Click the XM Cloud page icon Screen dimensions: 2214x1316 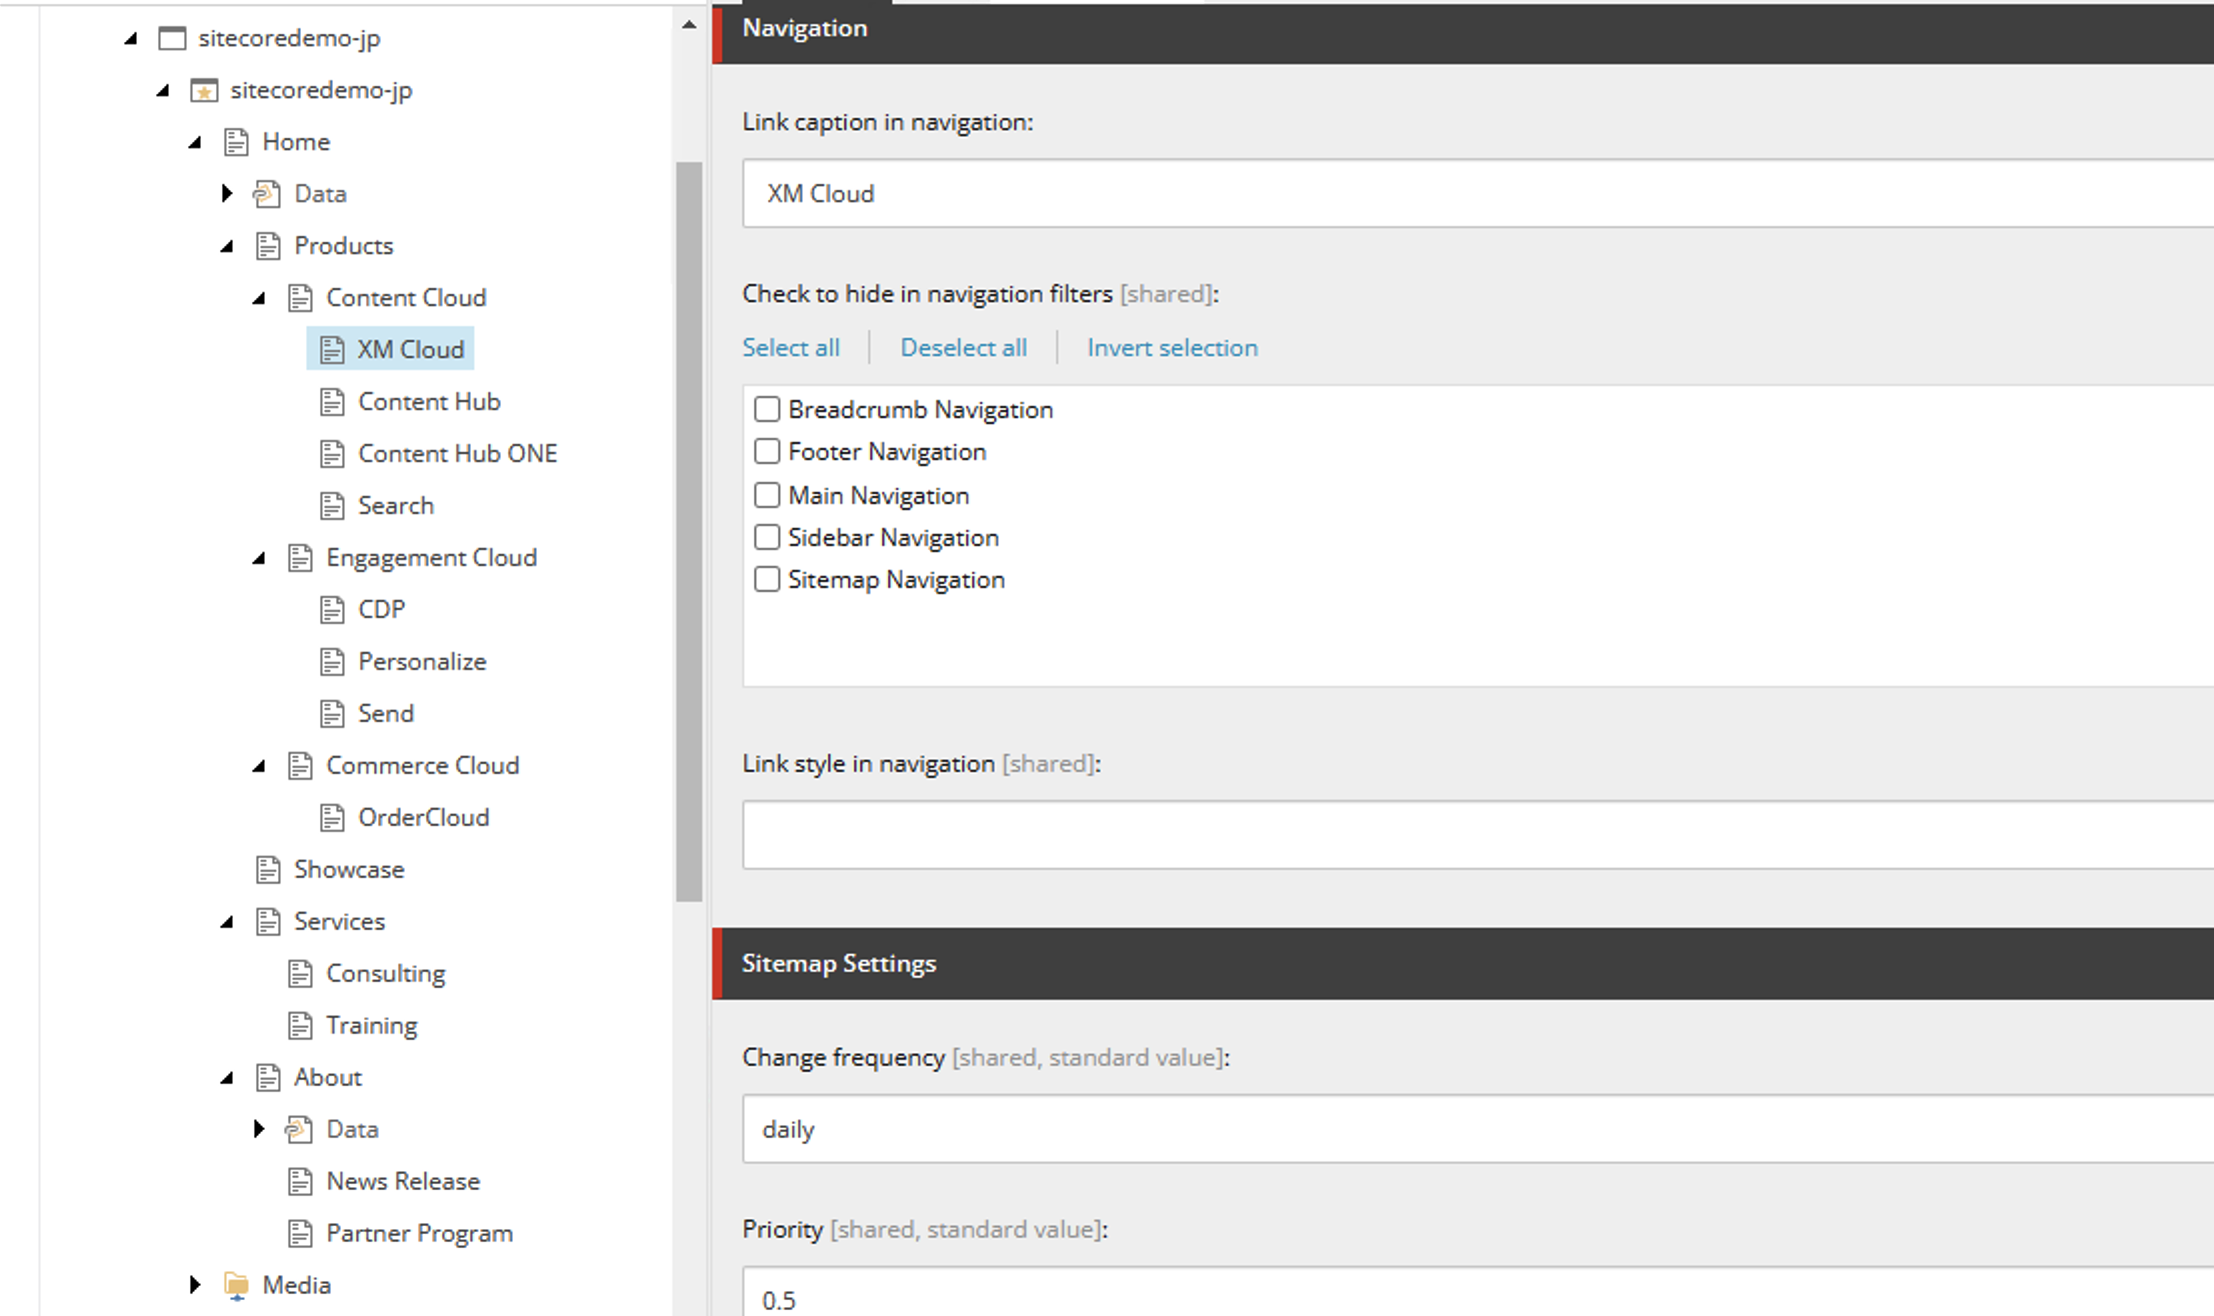(x=332, y=350)
